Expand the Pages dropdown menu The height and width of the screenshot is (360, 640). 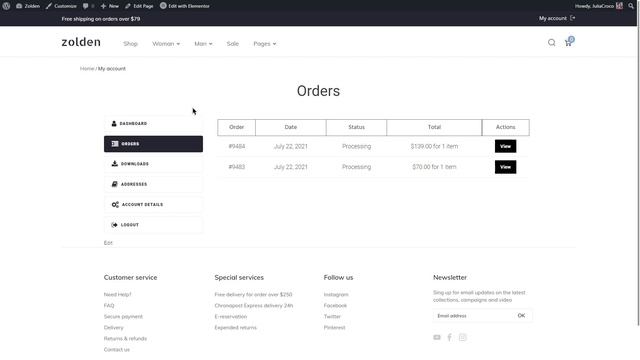[264, 44]
